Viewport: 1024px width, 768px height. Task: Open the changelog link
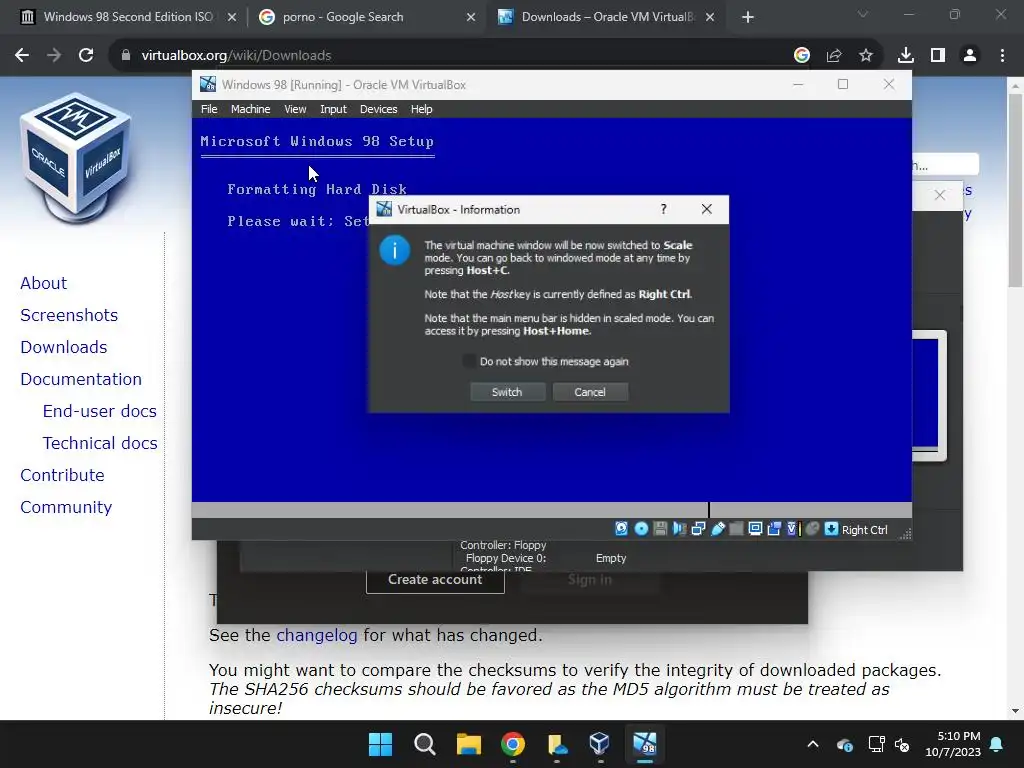(317, 635)
